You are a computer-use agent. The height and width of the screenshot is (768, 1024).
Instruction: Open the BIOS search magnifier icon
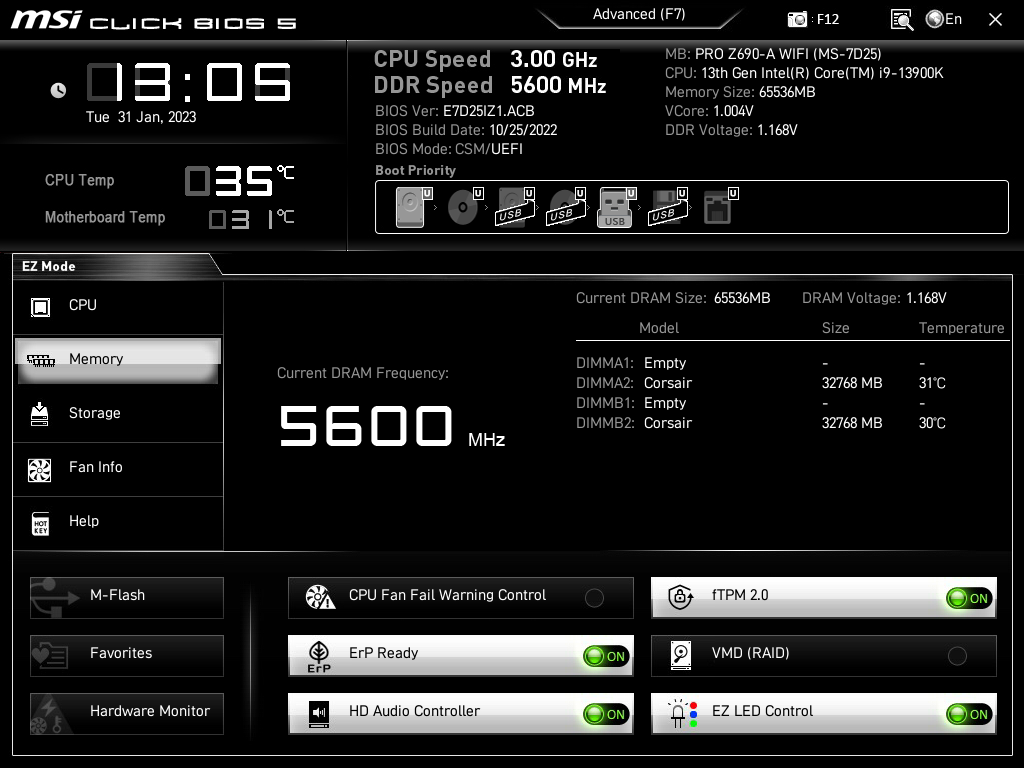(x=902, y=20)
